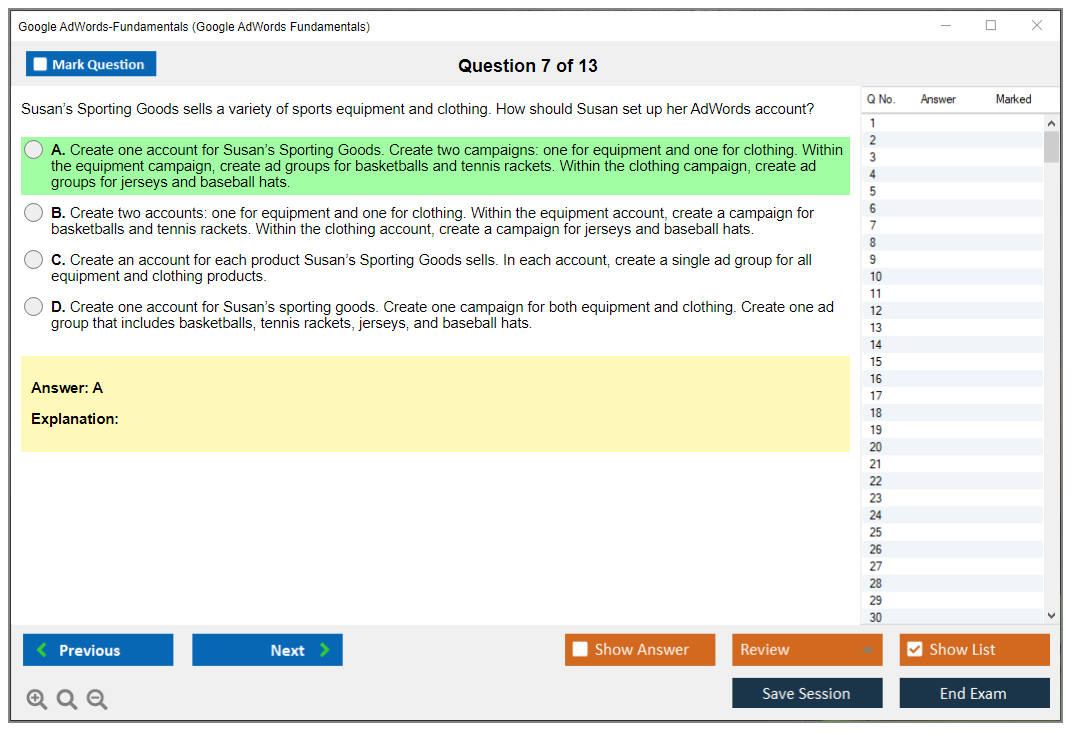Screen dimensions: 1075x735
Task: Enable the Show Answer checkbox
Action: tap(580, 650)
